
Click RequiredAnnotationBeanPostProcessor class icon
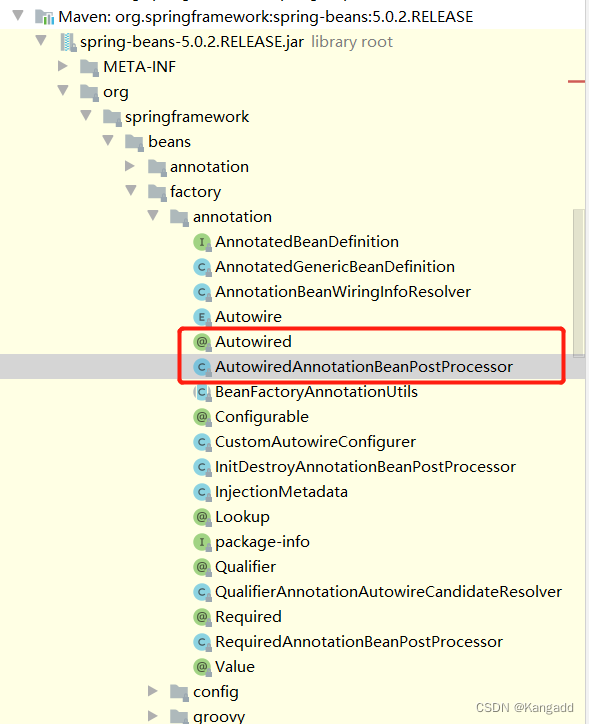tap(202, 642)
